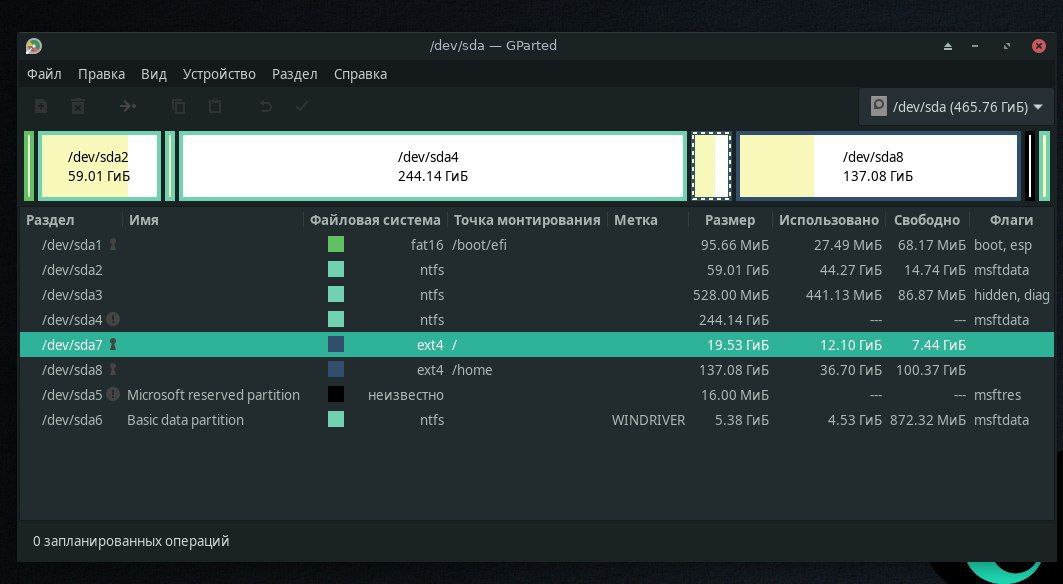The height and width of the screenshot is (584, 1063).
Task: Select the /dev/sda2 block in disk map
Action: (99, 166)
